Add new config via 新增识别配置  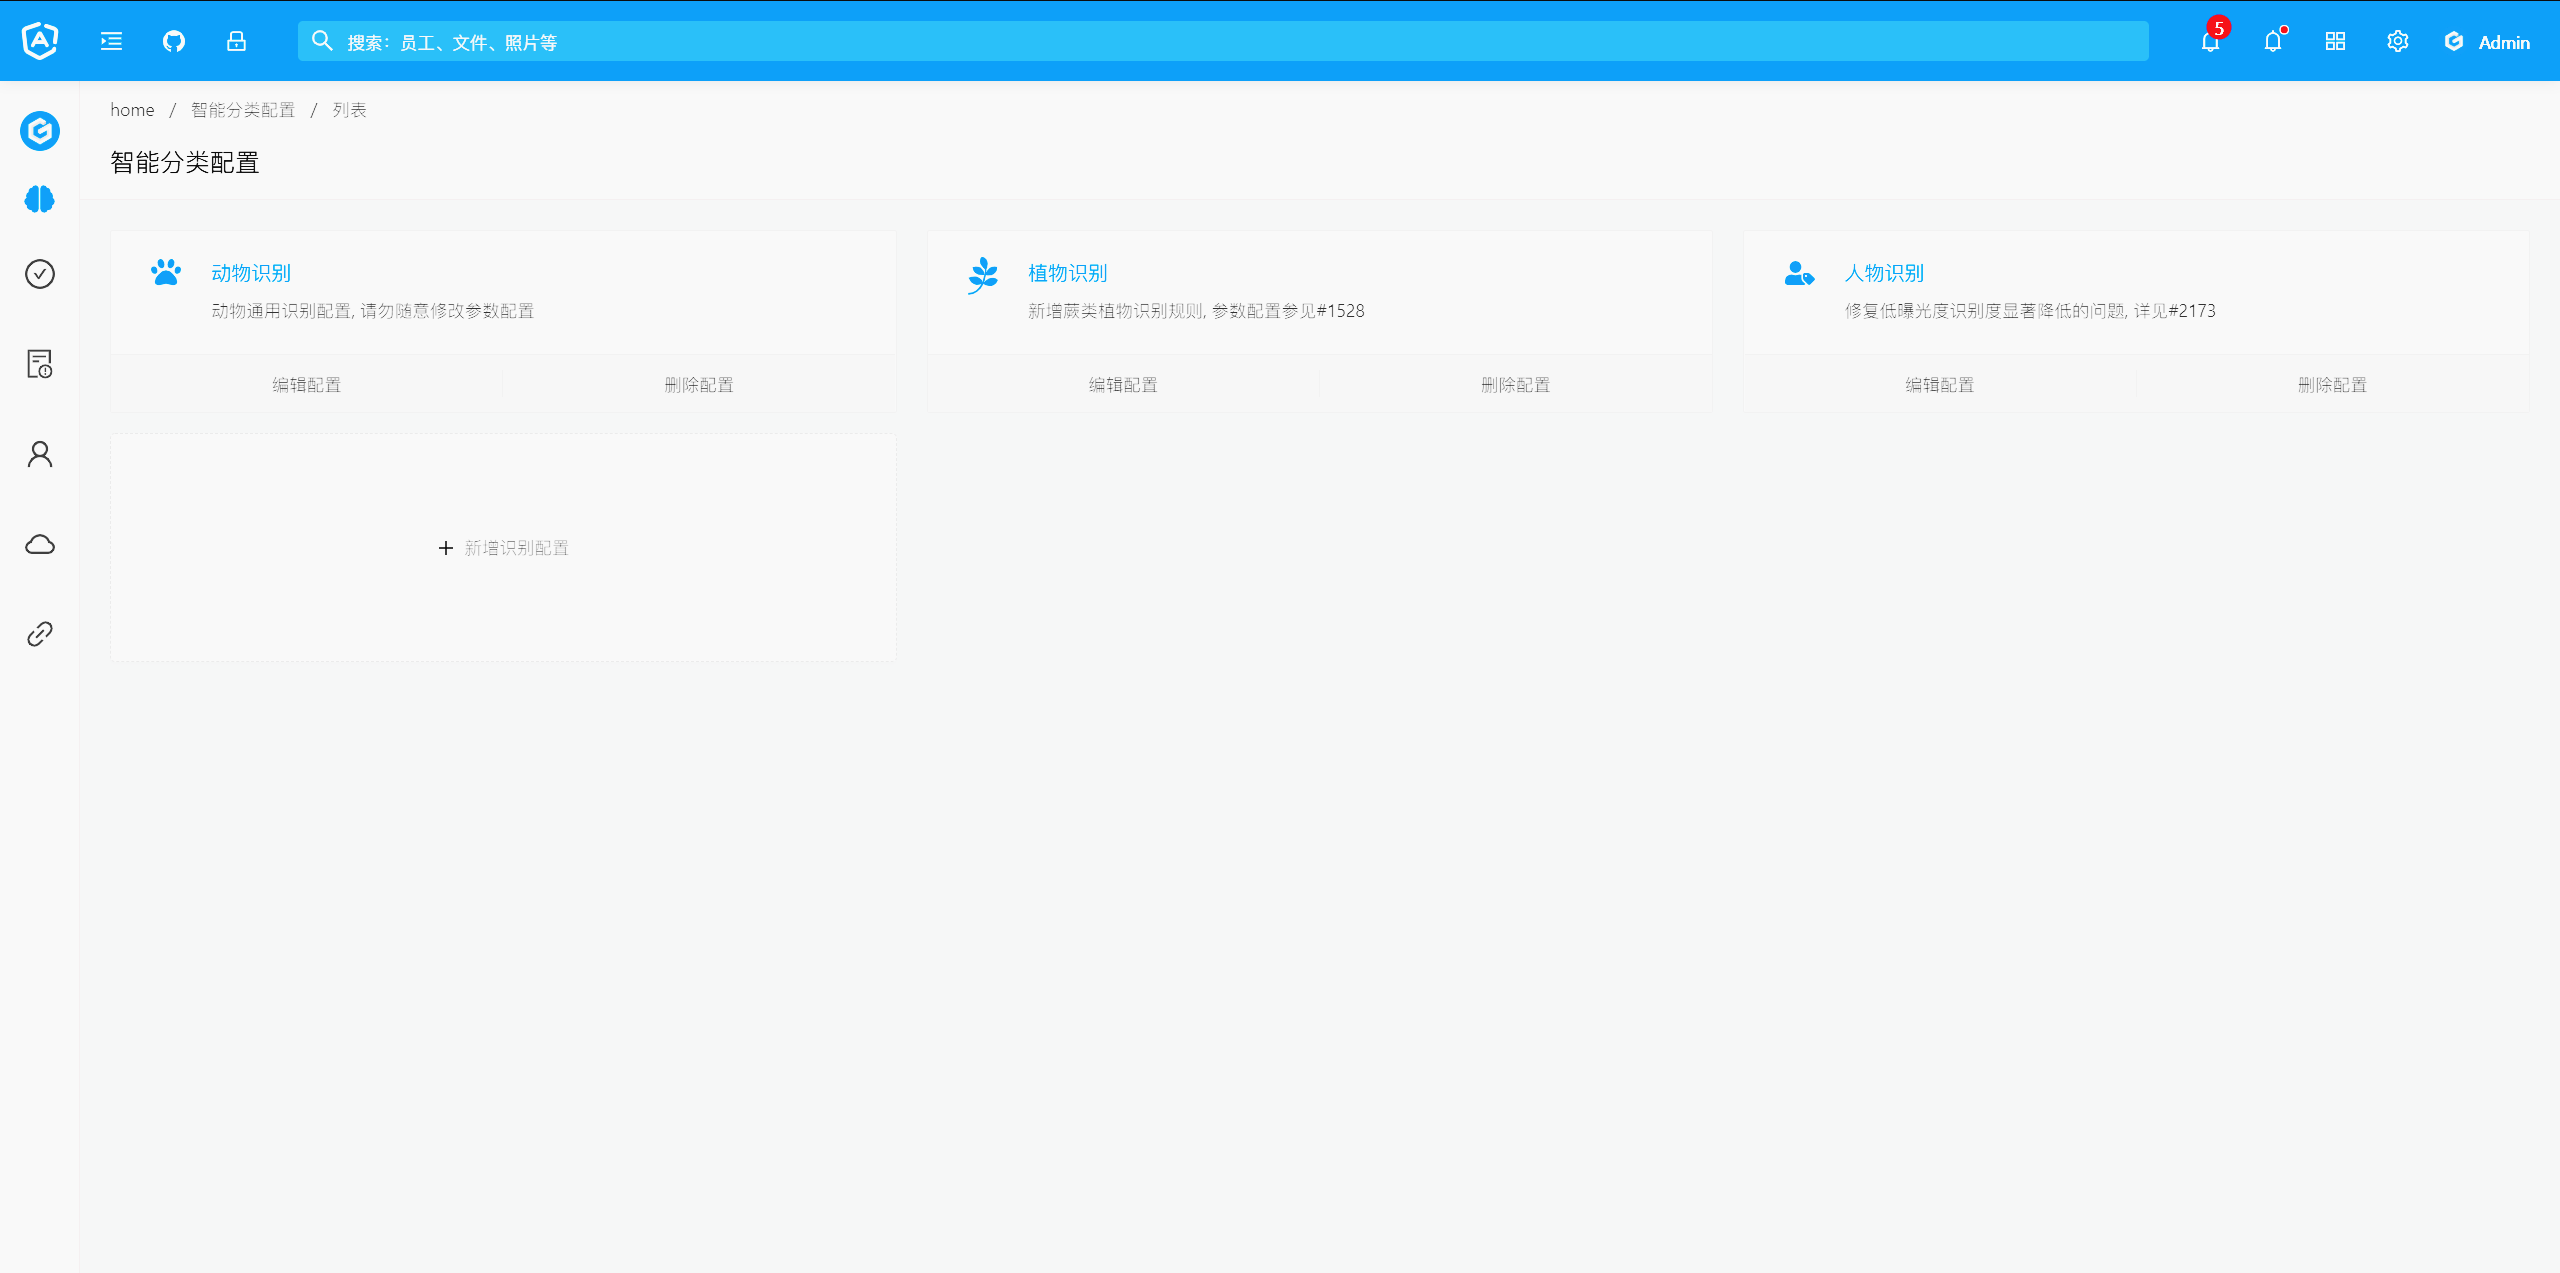click(x=504, y=548)
